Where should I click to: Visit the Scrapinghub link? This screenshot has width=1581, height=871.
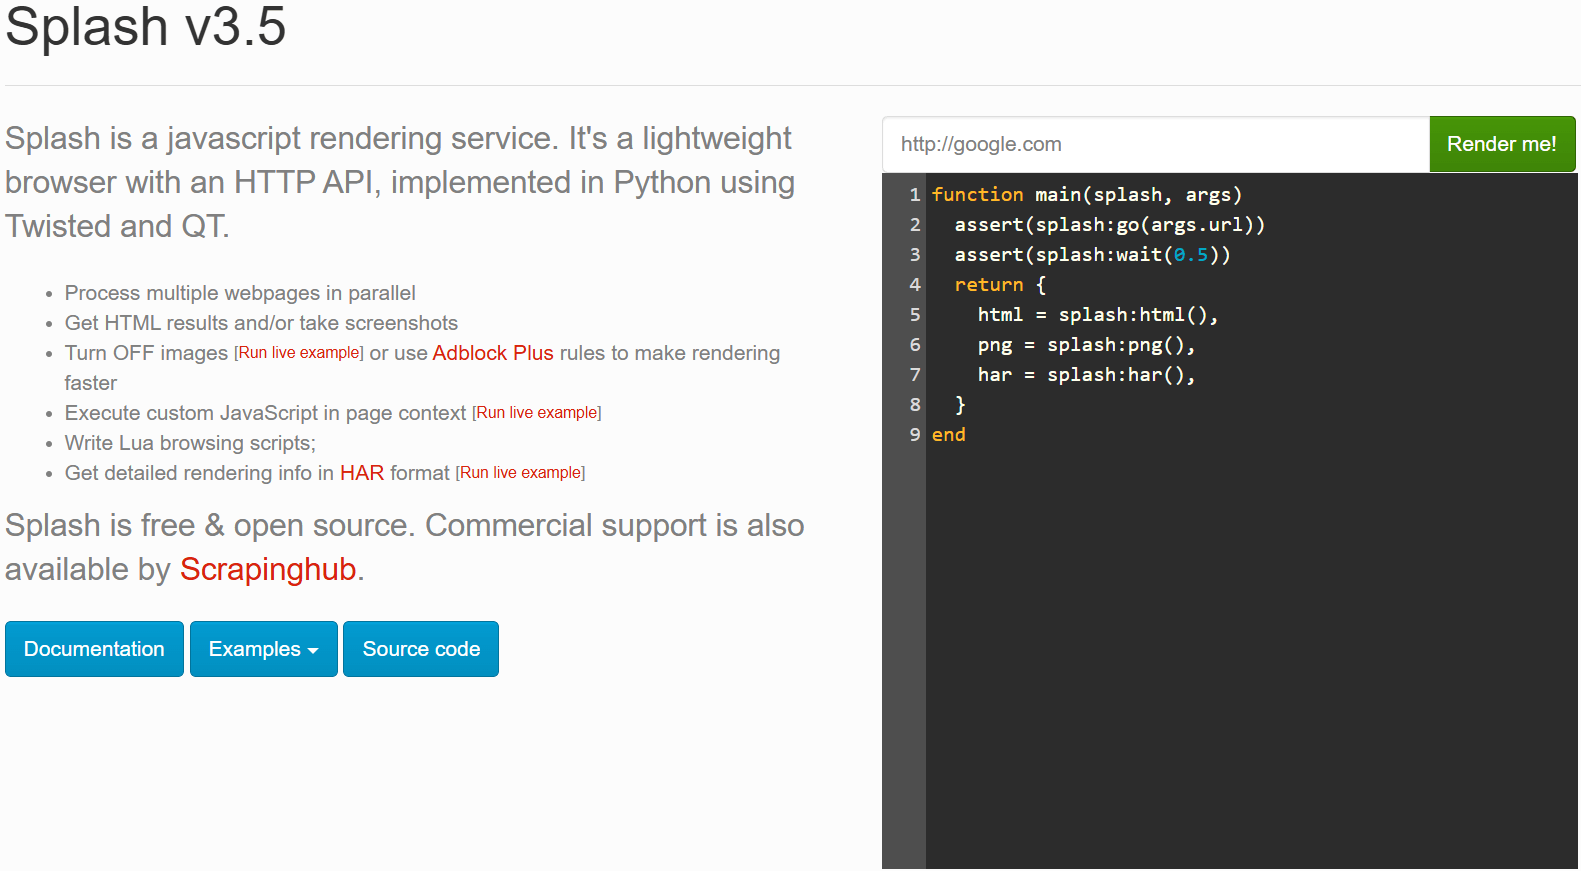268,569
